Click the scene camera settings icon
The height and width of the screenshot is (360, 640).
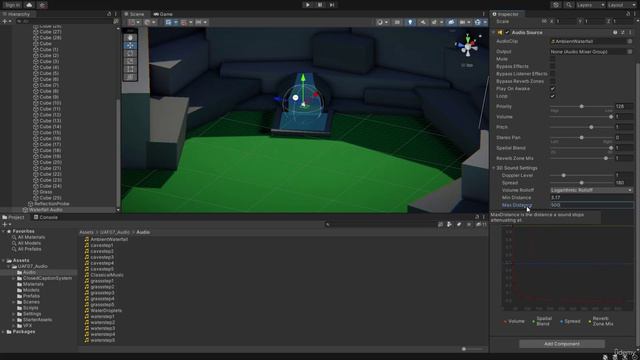coord(463,22)
